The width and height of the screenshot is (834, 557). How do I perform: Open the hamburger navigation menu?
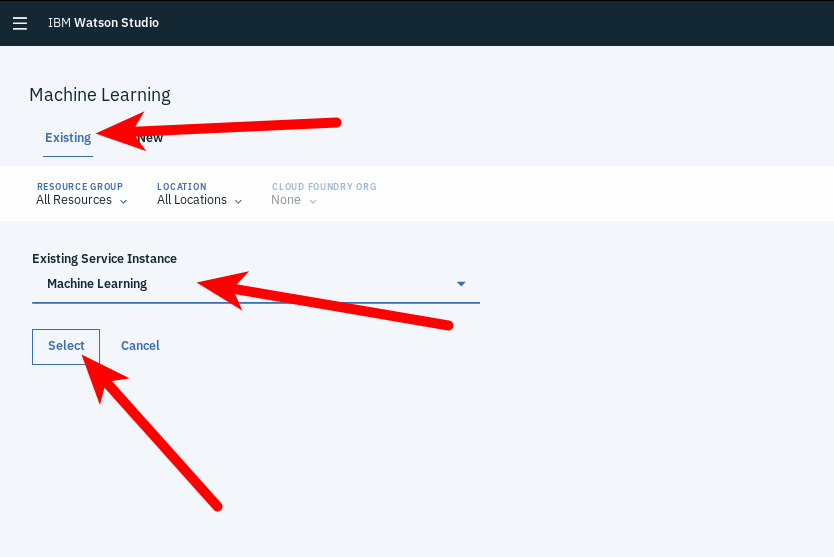click(x=20, y=23)
